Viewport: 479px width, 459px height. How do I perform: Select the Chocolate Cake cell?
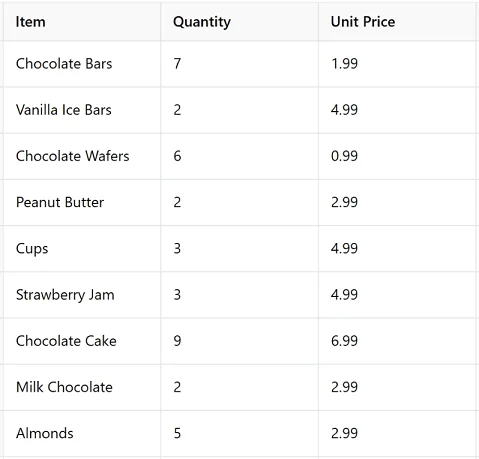click(x=82, y=341)
